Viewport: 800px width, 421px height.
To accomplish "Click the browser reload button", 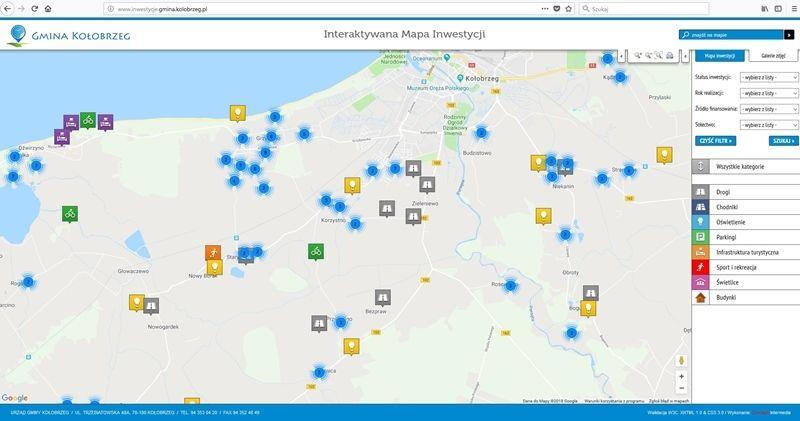I will pos(35,9).
